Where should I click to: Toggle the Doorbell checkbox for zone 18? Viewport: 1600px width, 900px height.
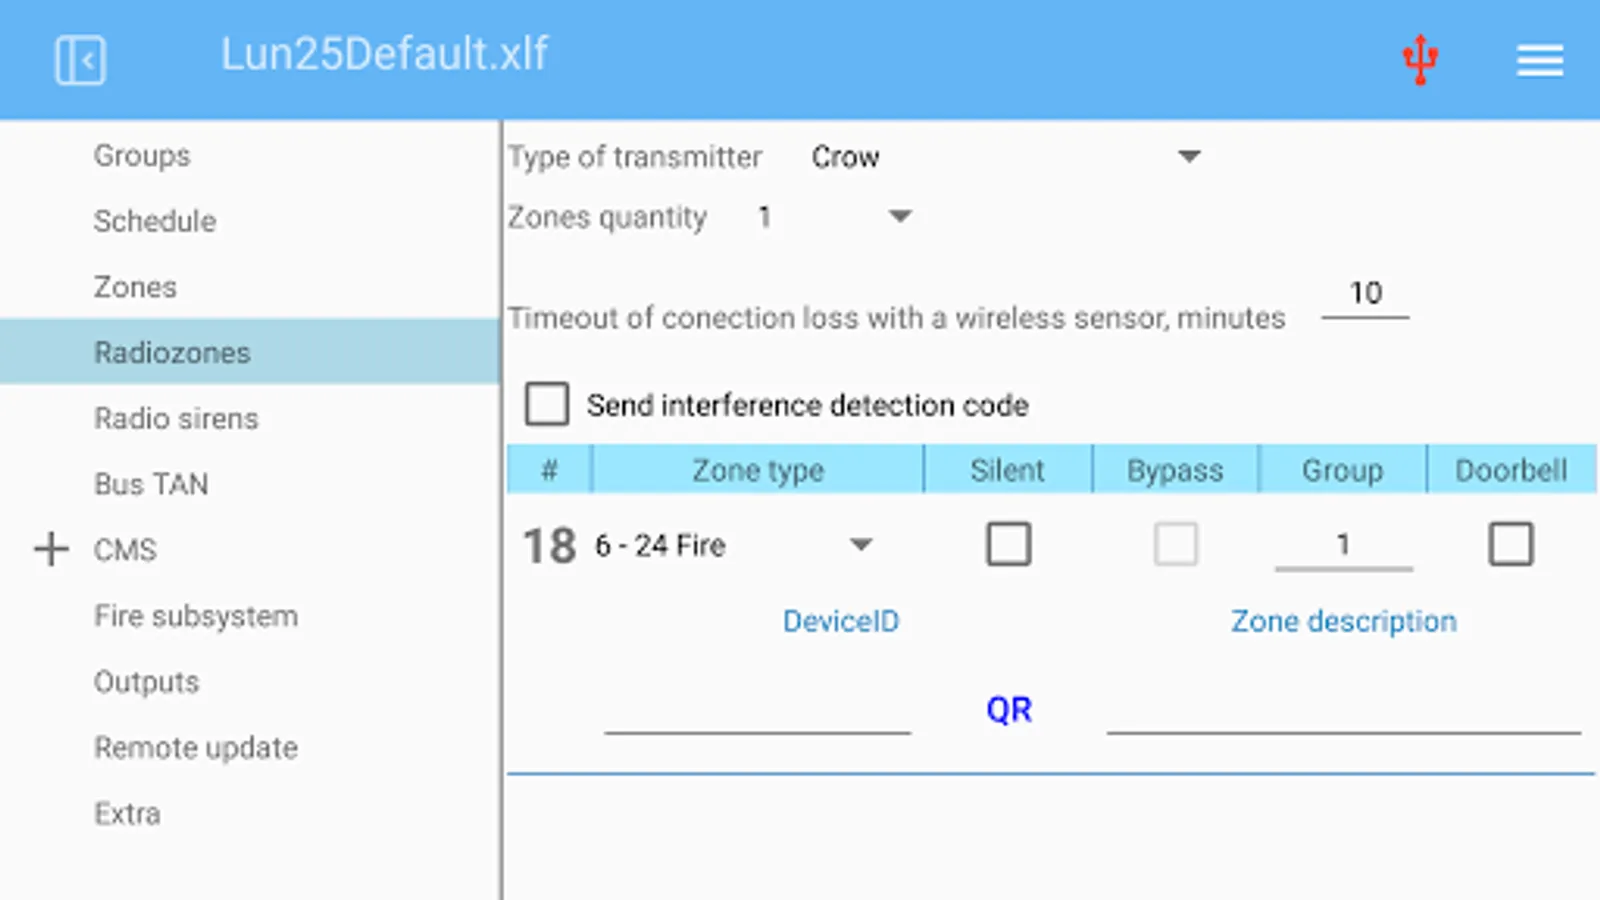click(x=1510, y=545)
